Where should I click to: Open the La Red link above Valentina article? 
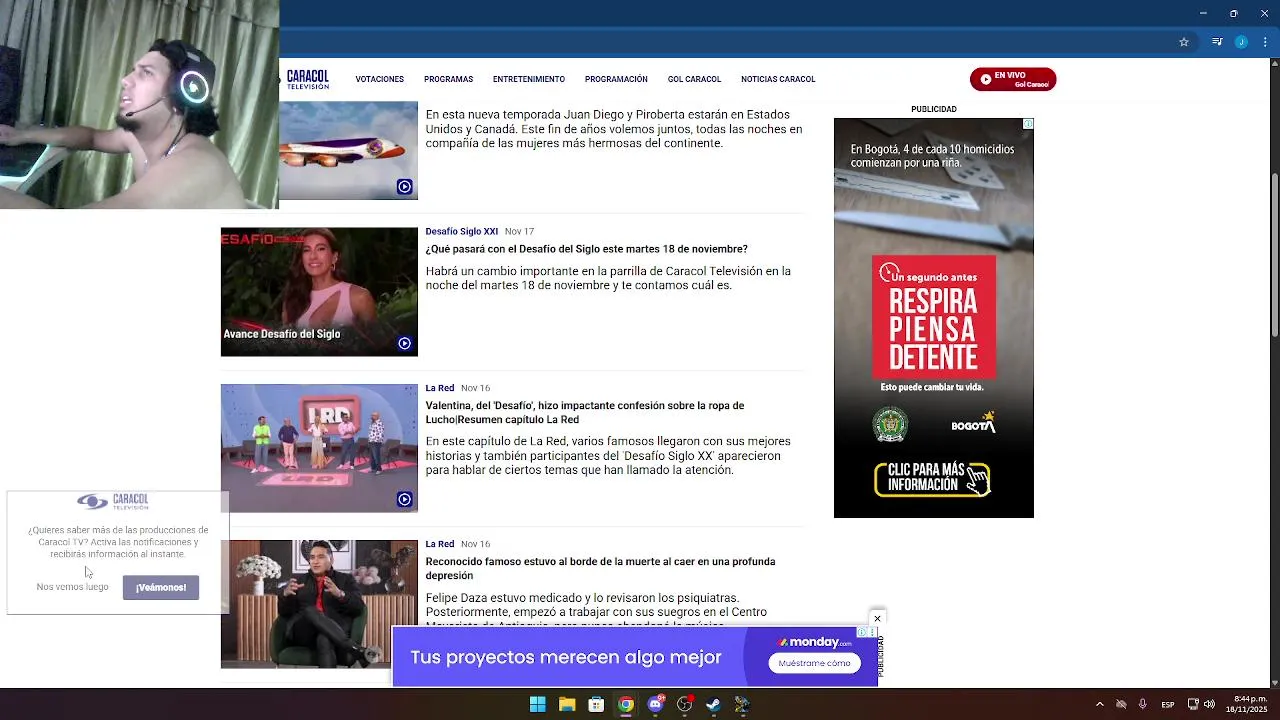(440, 388)
